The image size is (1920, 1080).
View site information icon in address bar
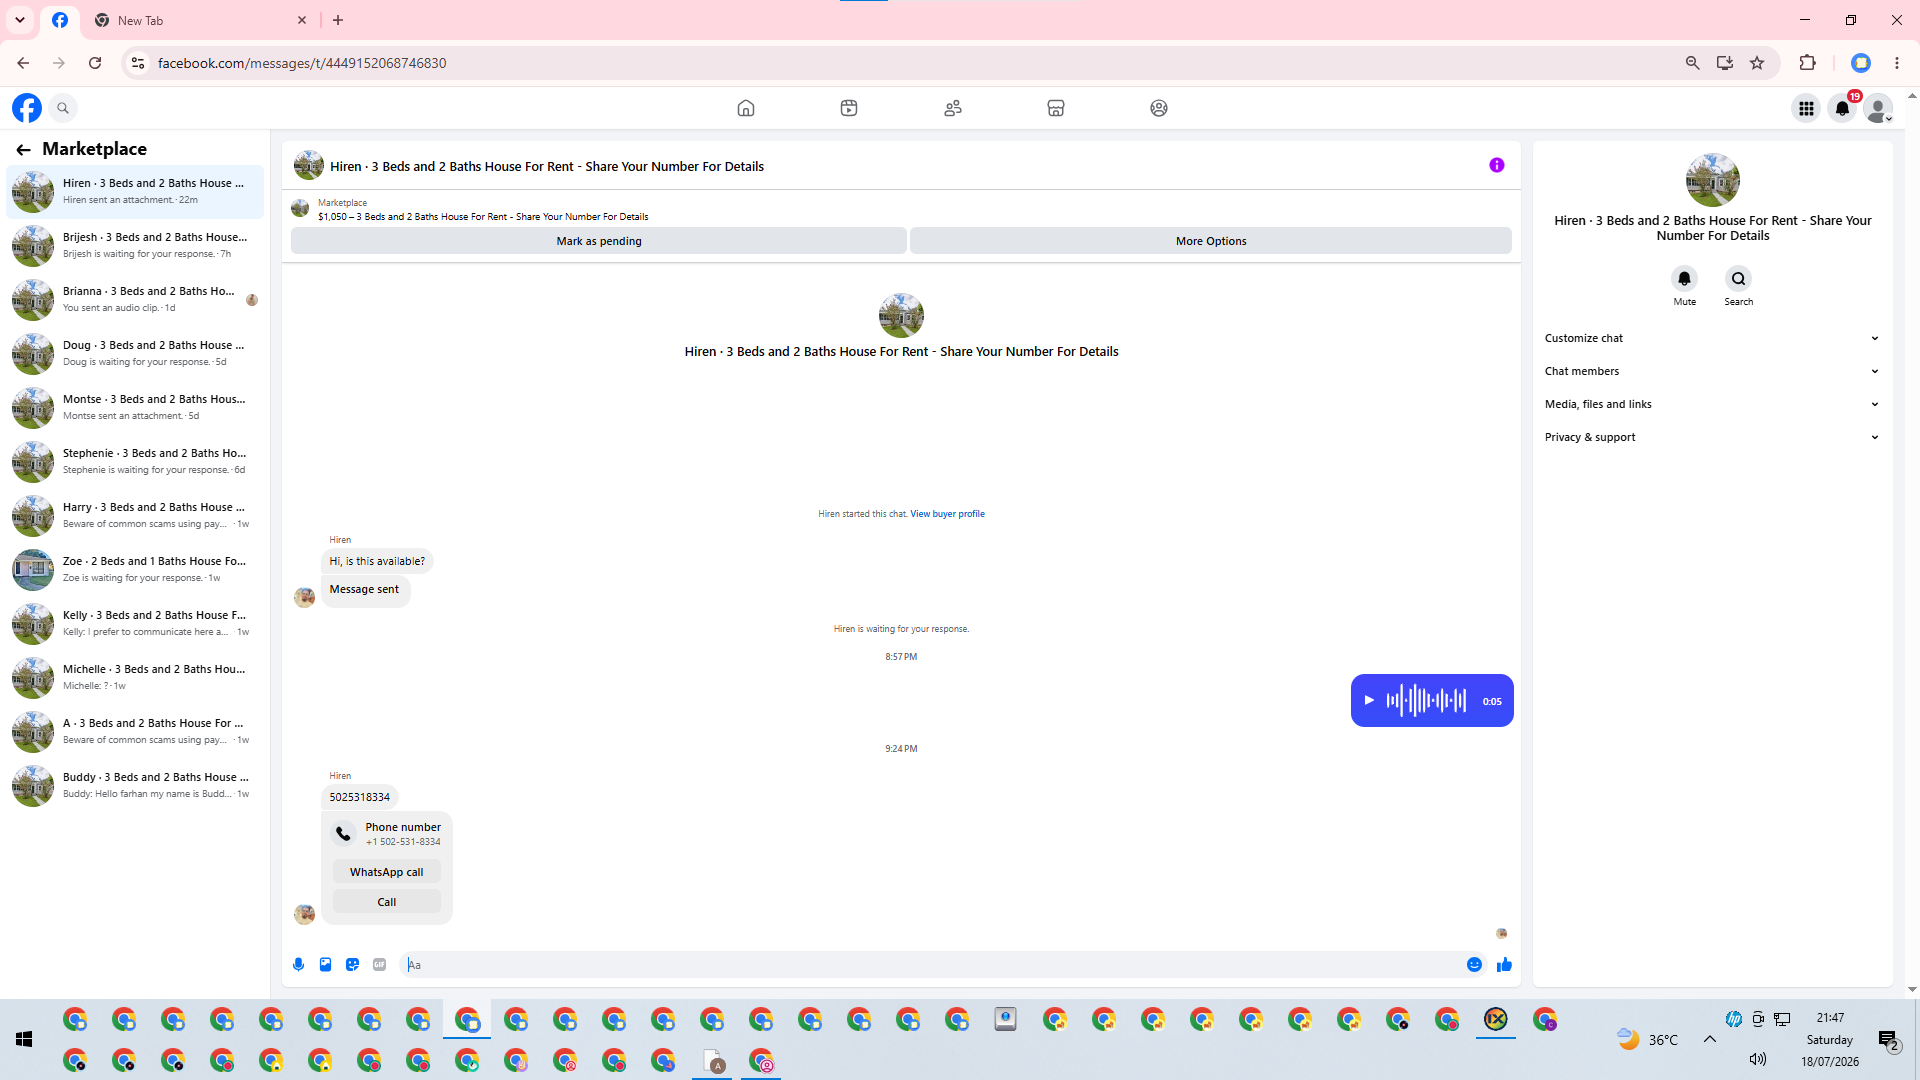[138, 63]
